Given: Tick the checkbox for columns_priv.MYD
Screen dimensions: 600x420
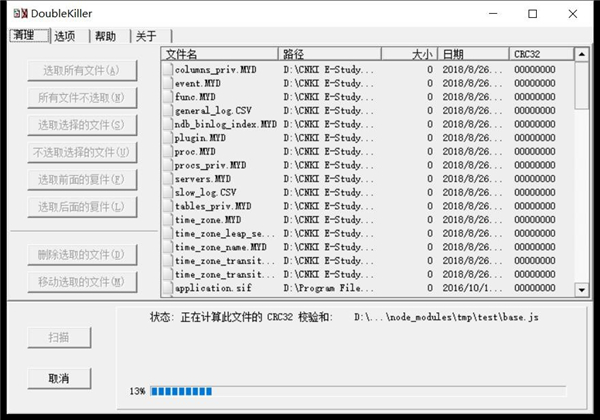Looking at the screenshot, I should click(168, 70).
